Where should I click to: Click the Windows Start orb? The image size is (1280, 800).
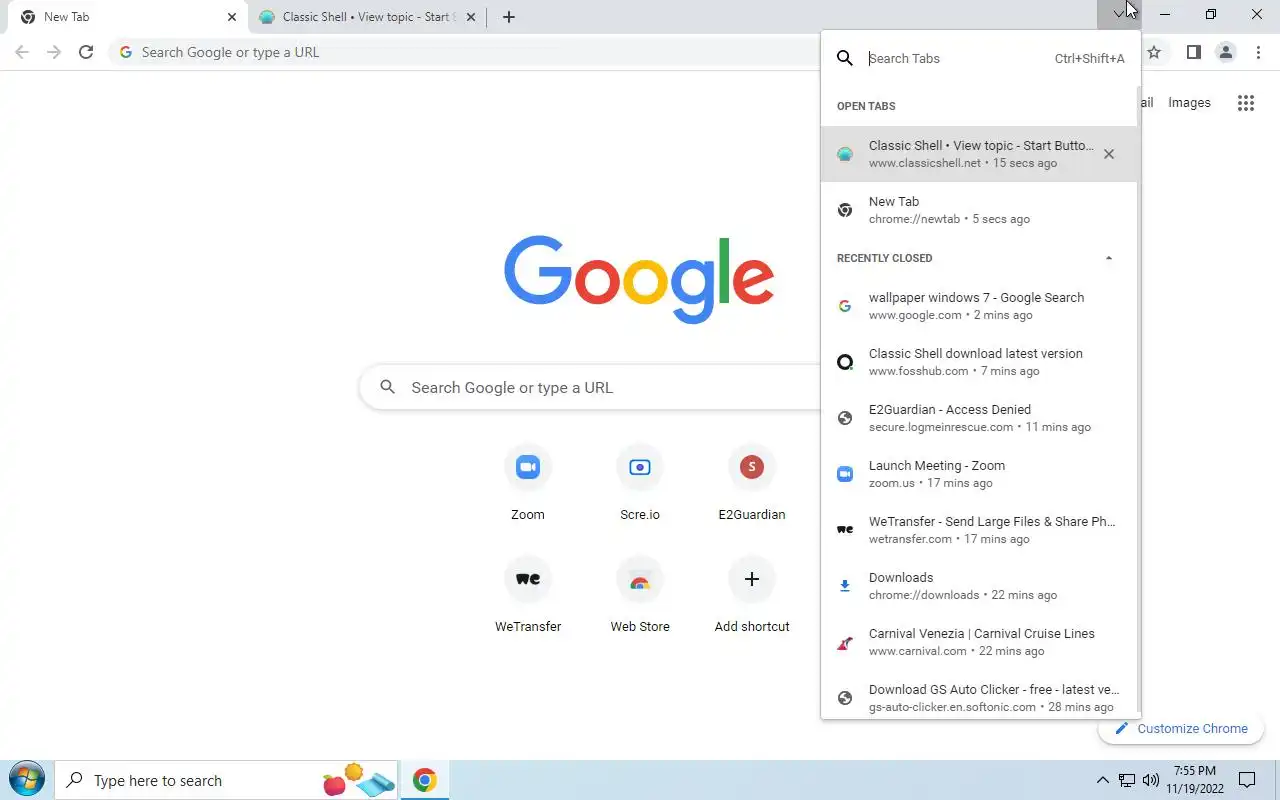pos(26,780)
